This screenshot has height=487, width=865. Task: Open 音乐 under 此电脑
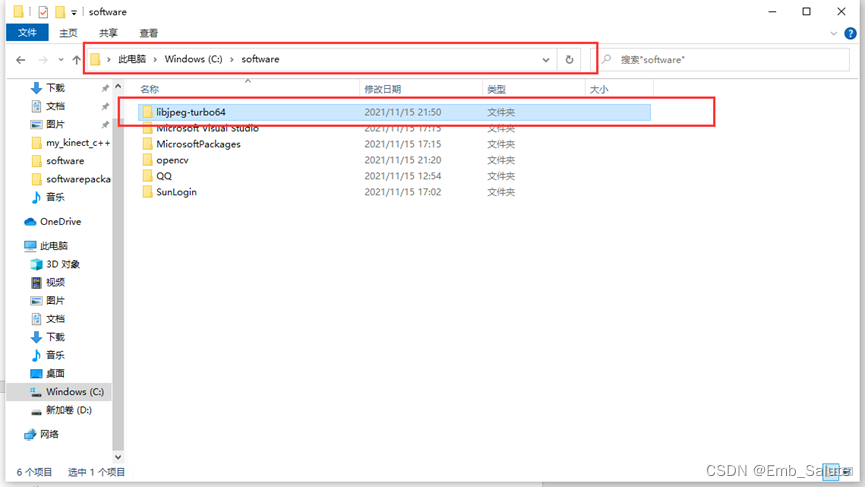(x=55, y=355)
